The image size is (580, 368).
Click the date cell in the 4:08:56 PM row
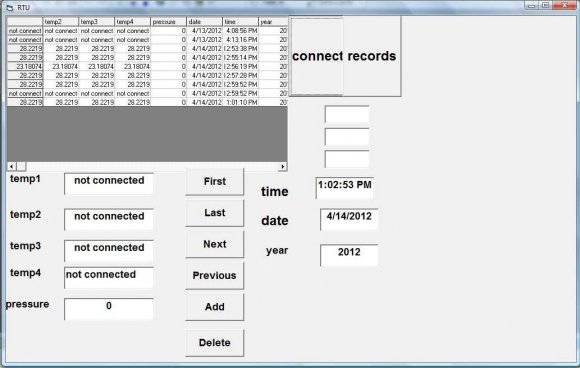point(205,31)
